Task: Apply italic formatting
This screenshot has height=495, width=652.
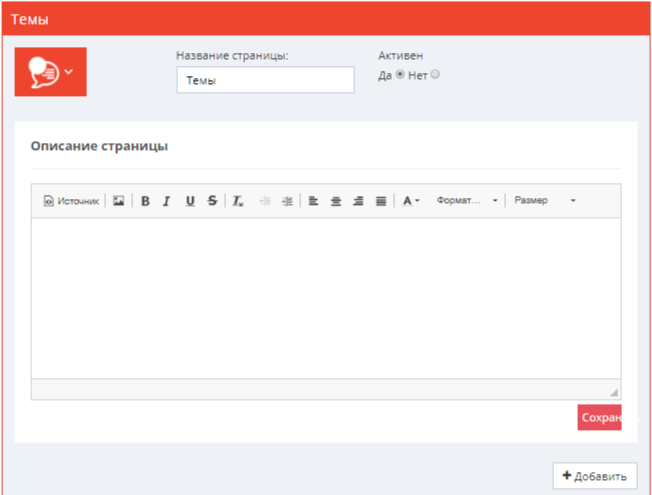Action: tap(167, 201)
